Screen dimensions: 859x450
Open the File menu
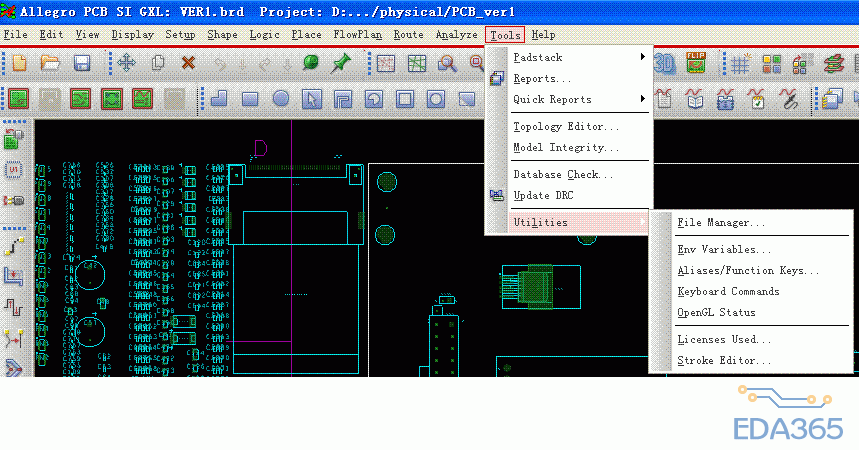point(15,35)
